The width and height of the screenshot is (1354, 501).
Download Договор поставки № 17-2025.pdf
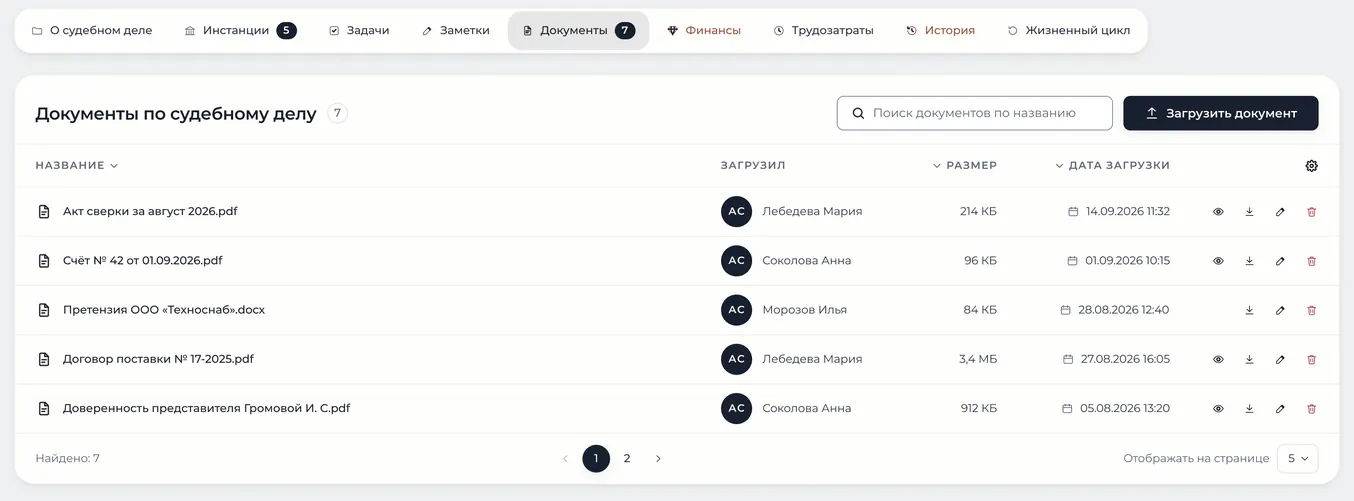1249,359
